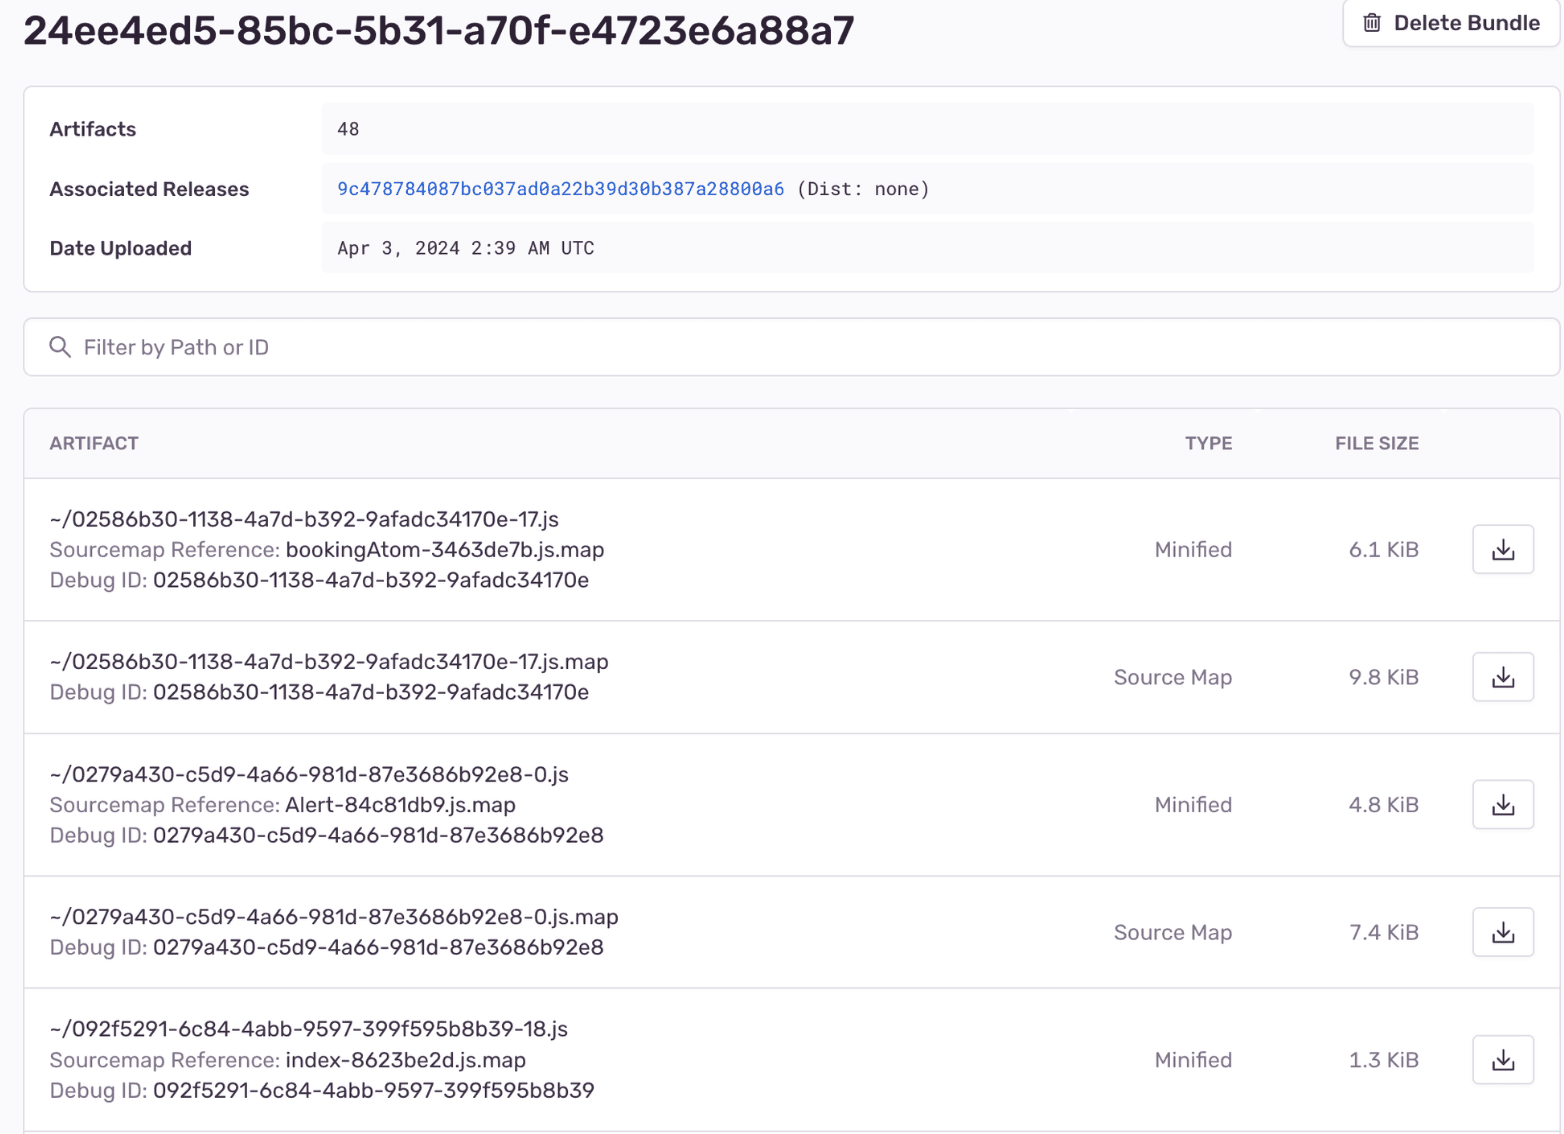
Task: Download the bookingAtom minified 6.1 KiB artifact
Action: (x=1502, y=549)
